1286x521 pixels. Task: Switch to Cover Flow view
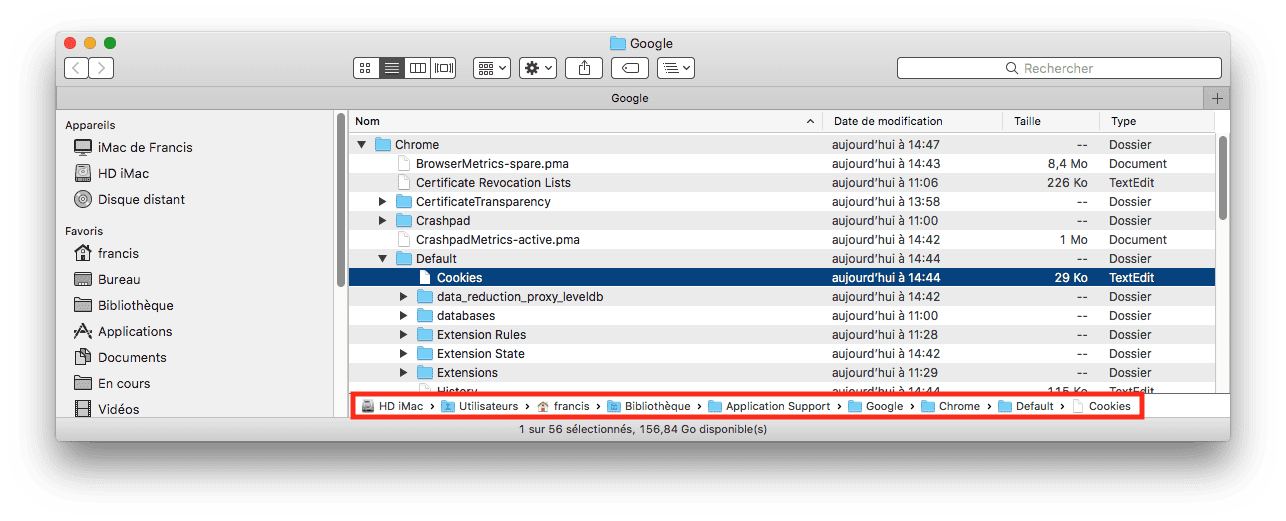click(444, 68)
